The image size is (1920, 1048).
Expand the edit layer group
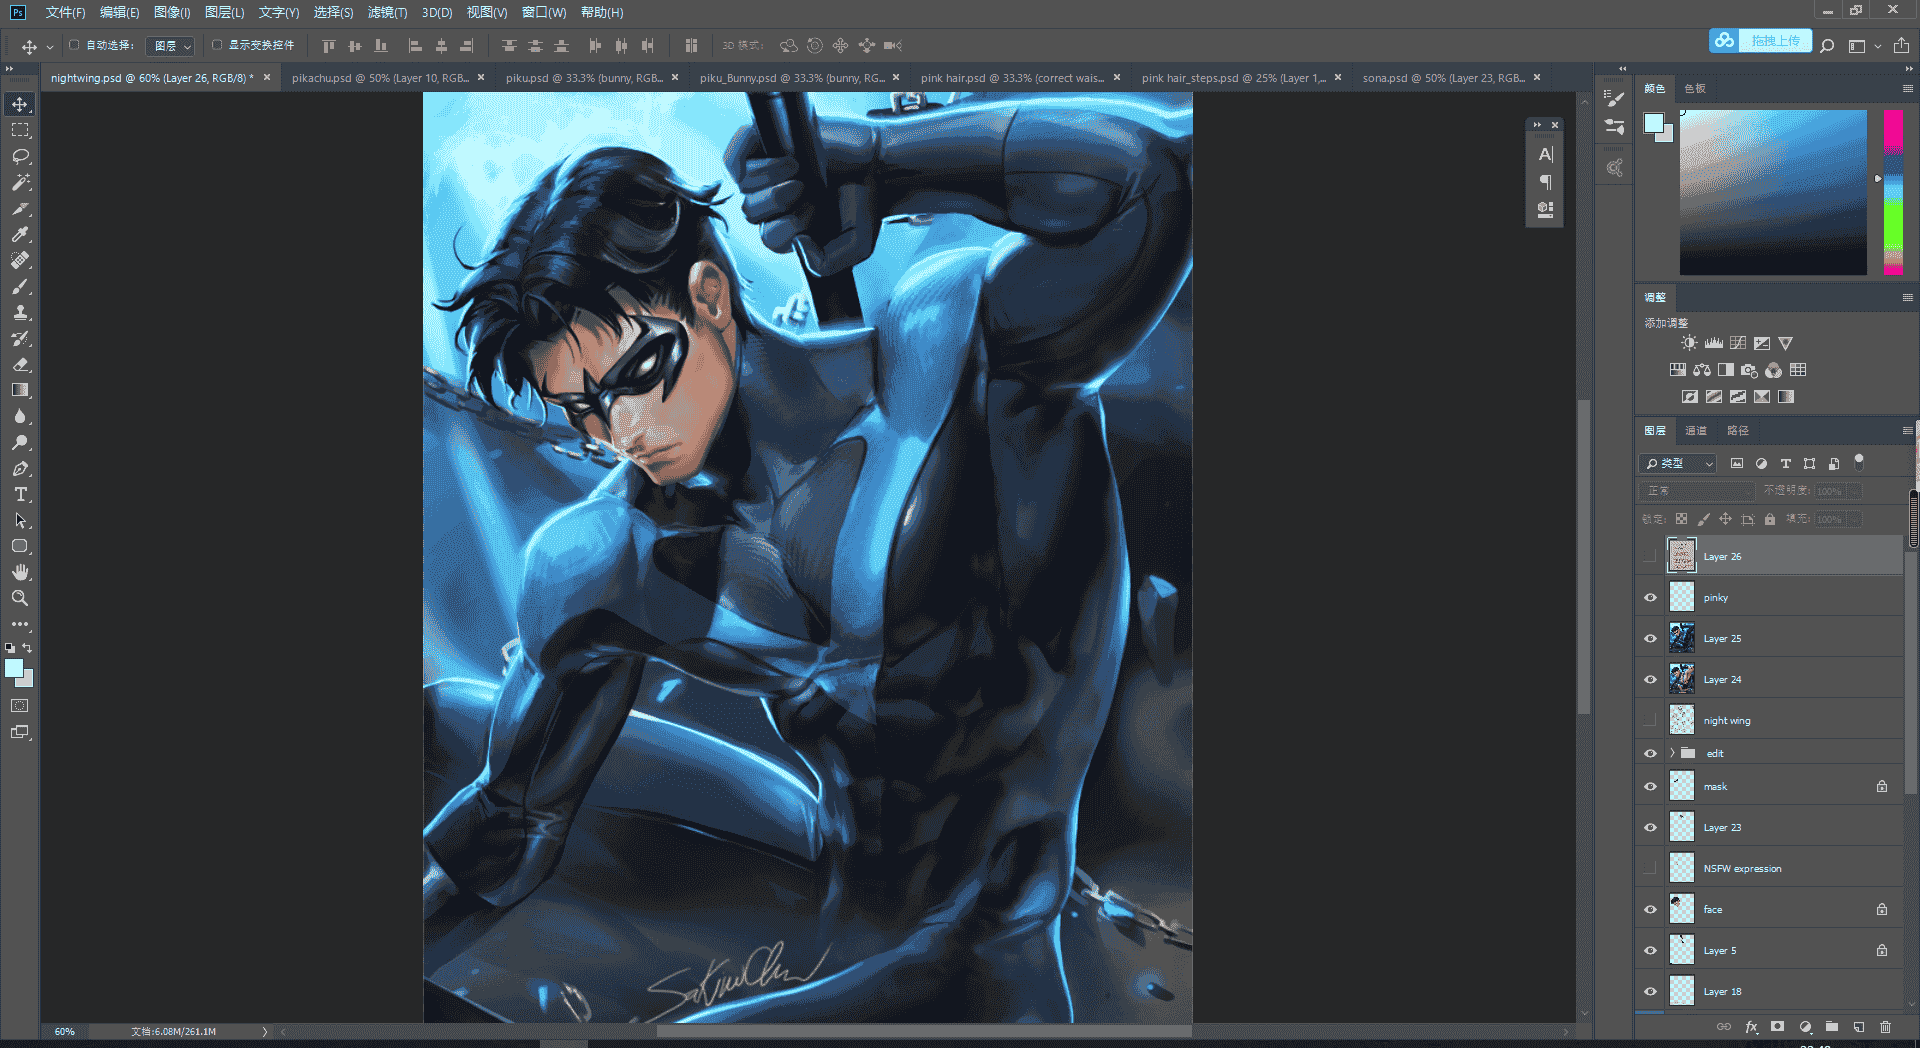(1672, 753)
